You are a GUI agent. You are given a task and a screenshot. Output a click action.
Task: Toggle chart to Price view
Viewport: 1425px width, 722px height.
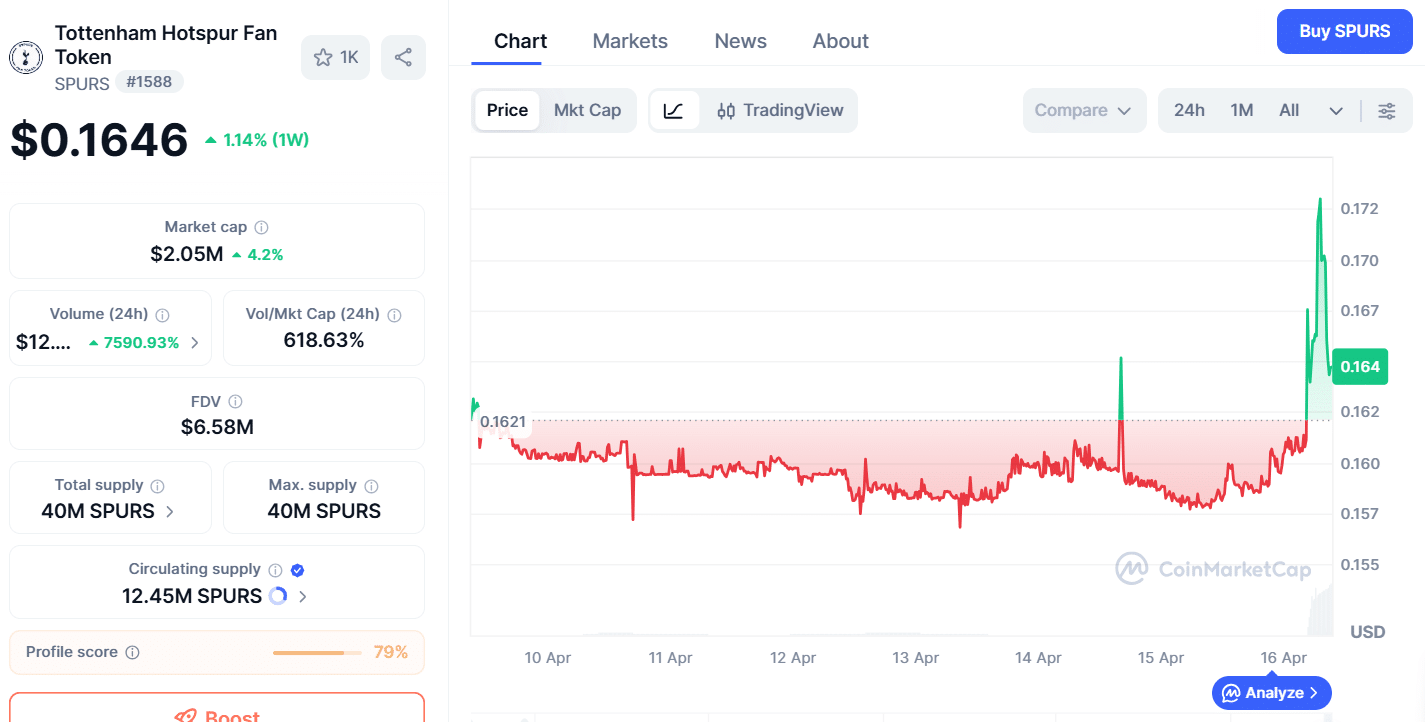click(507, 111)
